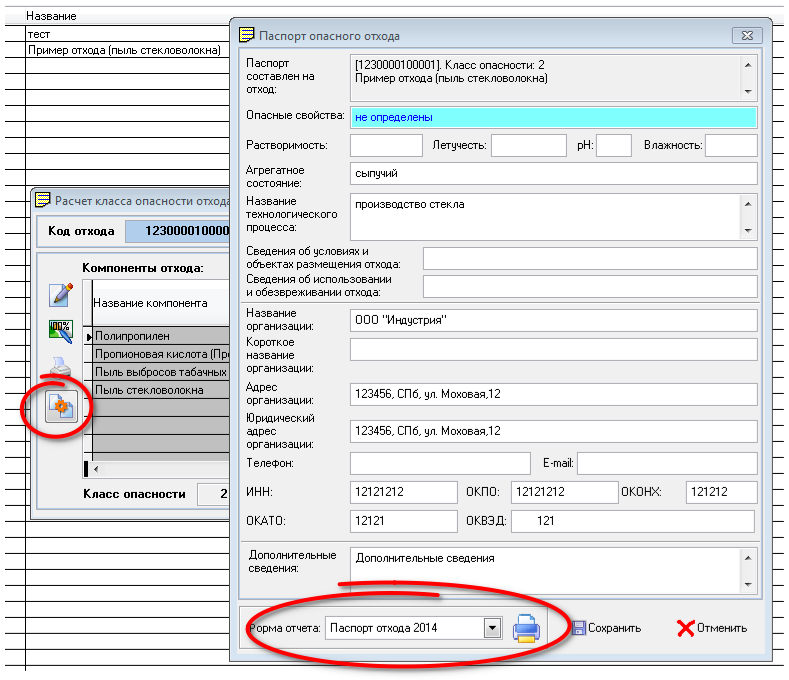Click the Паспорт опасного отхода title icon
The height and width of the screenshot is (680, 789).
pos(246,35)
